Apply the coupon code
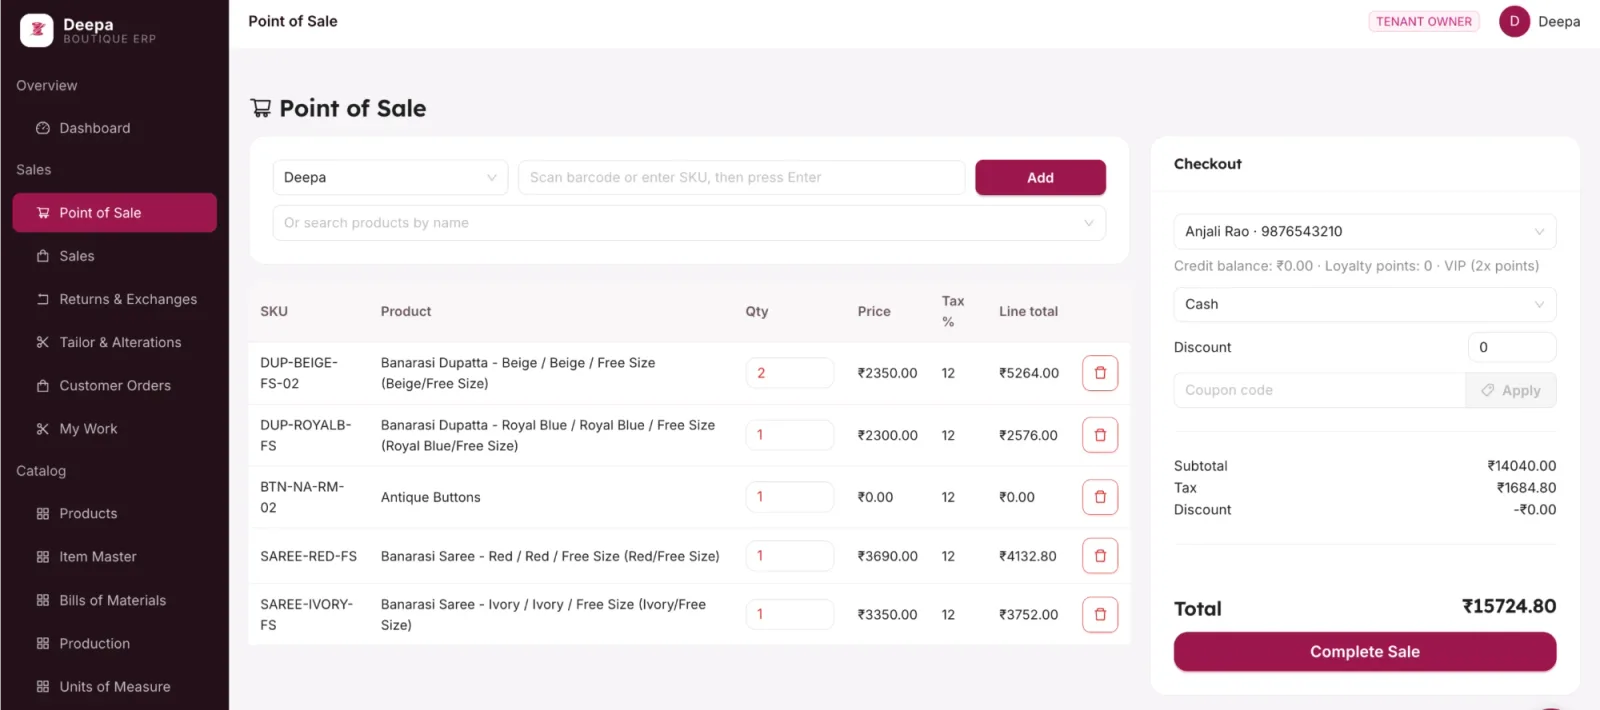 point(1511,390)
